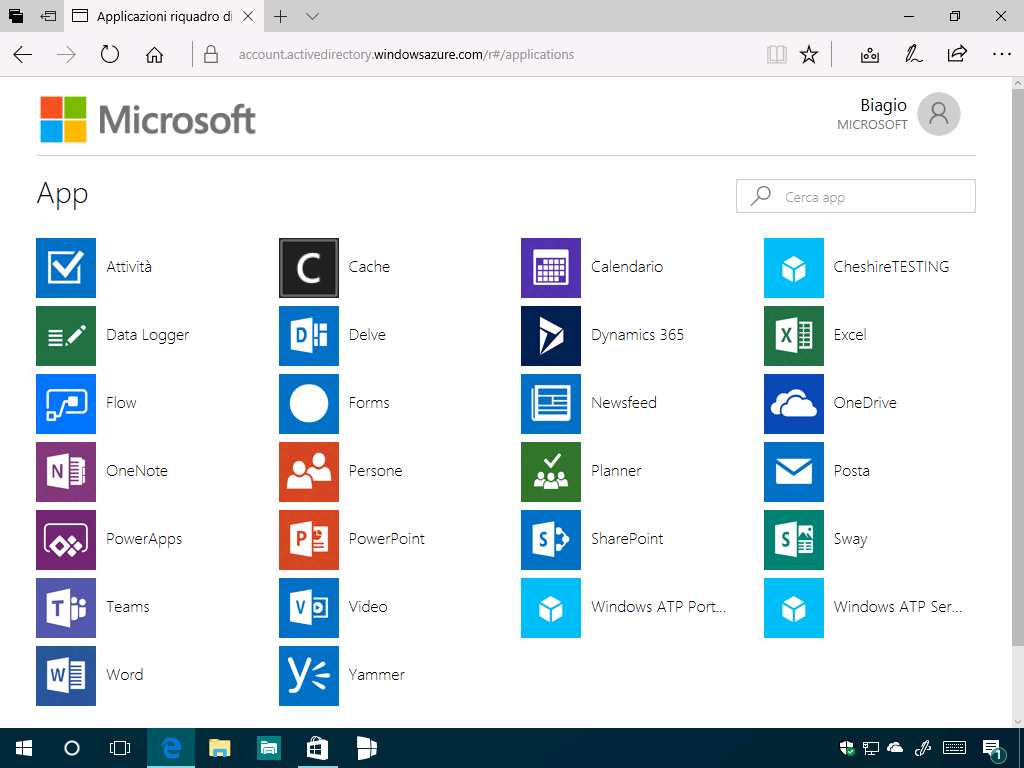Screen dimensions: 1024x768
Task: Open the touch keyboard tray icon
Action: (x=955, y=748)
